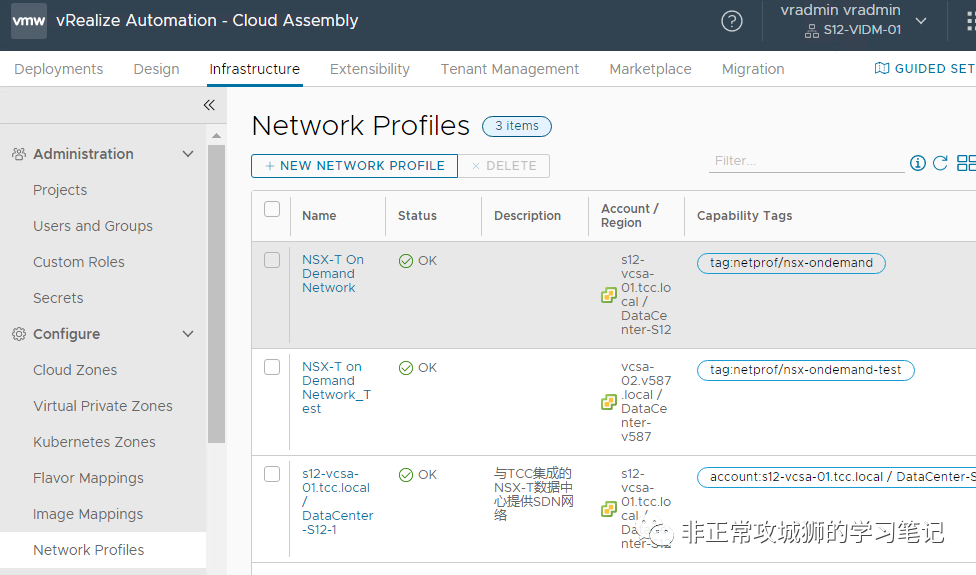Open the Migration tab
Image resolution: width=976 pixels, height=575 pixels.
(753, 69)
